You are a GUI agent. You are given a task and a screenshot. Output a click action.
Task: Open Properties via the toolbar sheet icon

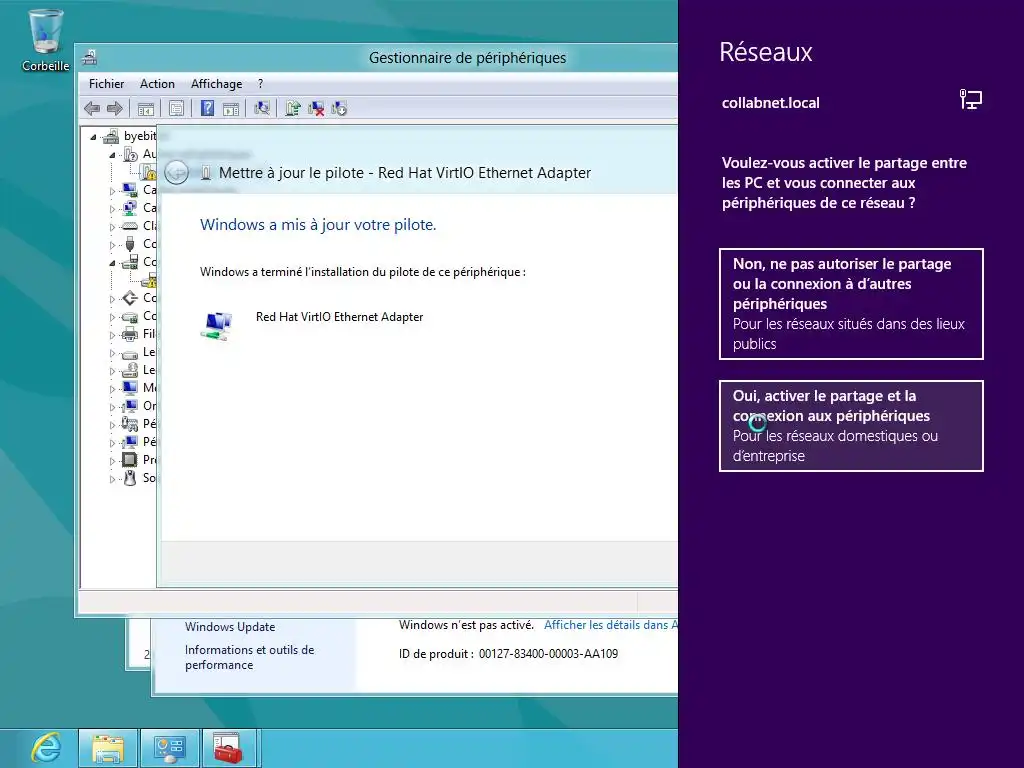pos(176,108)
